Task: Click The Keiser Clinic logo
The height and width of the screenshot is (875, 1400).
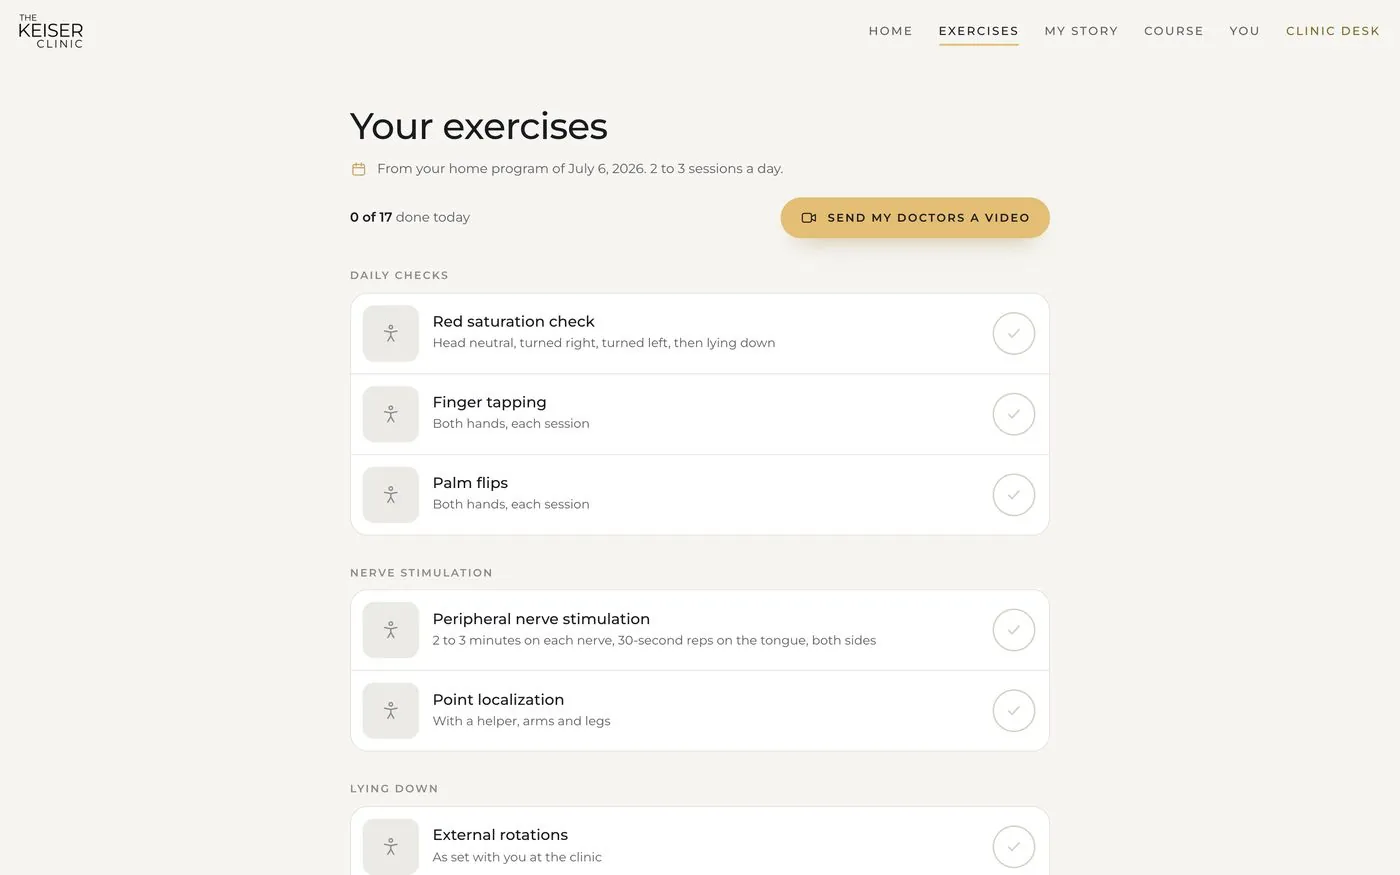Action: [51, 31]
